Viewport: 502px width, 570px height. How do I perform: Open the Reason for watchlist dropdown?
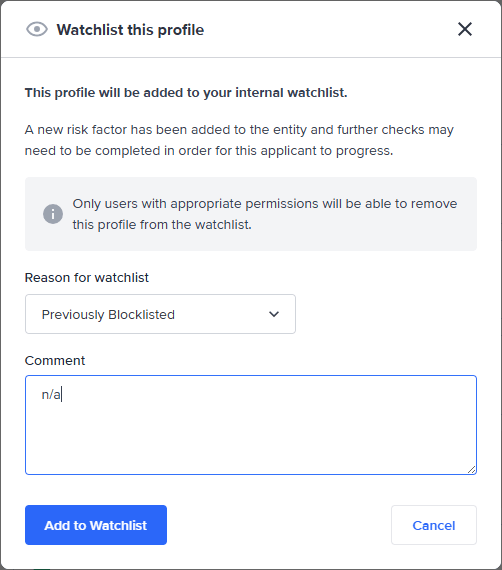point(160,314)
